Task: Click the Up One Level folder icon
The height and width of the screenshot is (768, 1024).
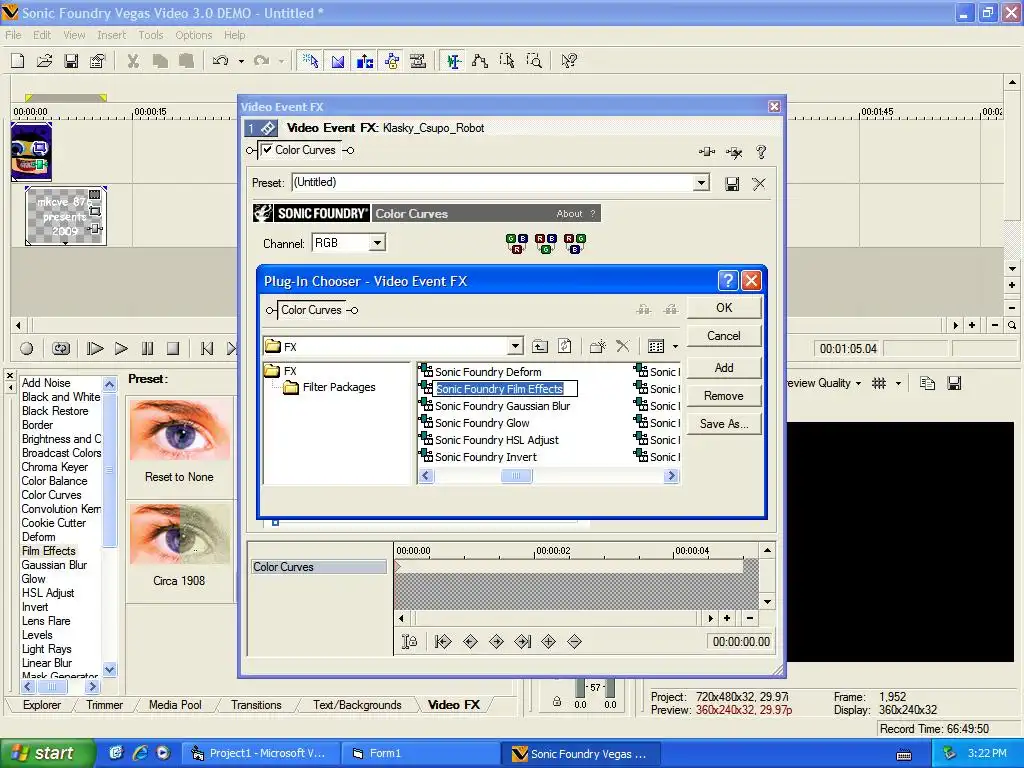Action: [539, 346]
